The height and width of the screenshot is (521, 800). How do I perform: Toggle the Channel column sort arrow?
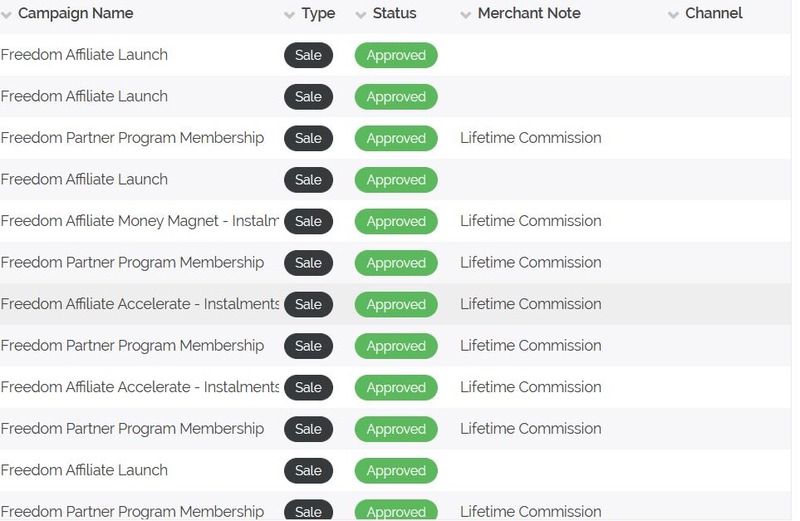click(673, 15)
